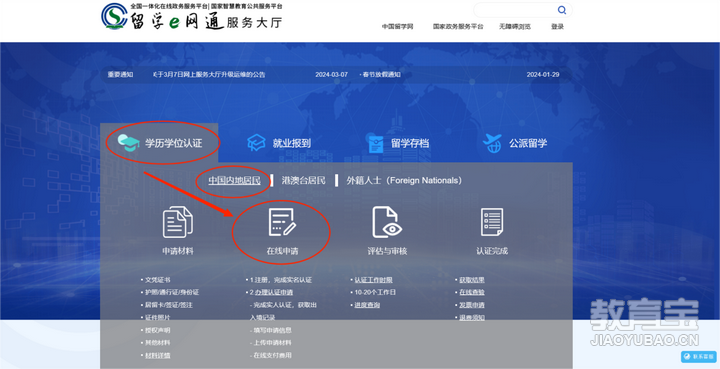Open the 材料详情 link
Screen dimensions: 720x369
point(158,355)
